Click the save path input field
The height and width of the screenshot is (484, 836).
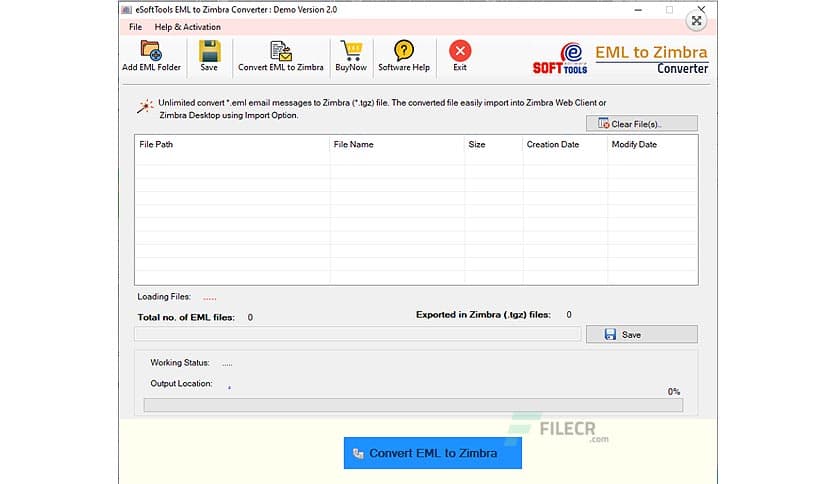358,334
